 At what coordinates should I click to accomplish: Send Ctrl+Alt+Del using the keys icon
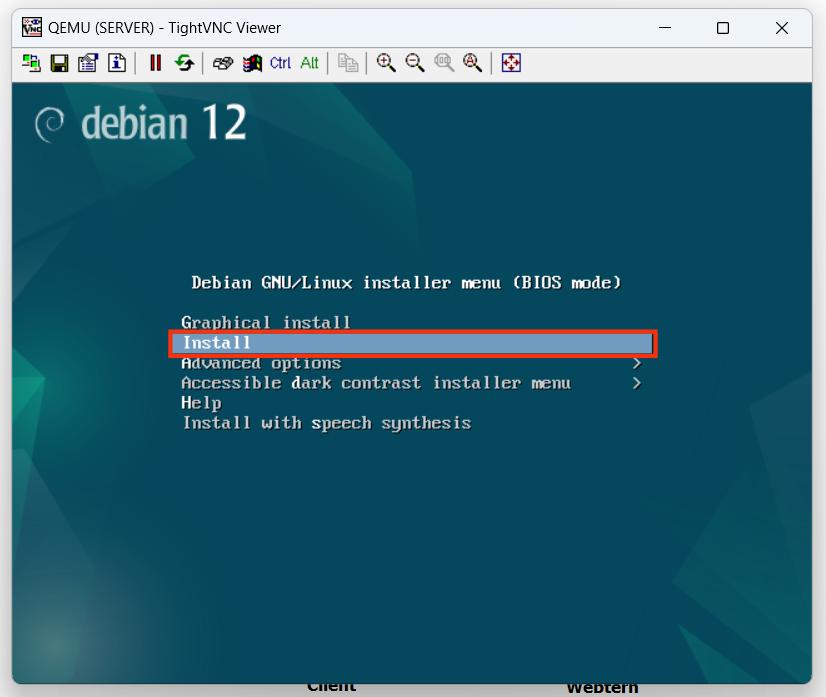223,63
